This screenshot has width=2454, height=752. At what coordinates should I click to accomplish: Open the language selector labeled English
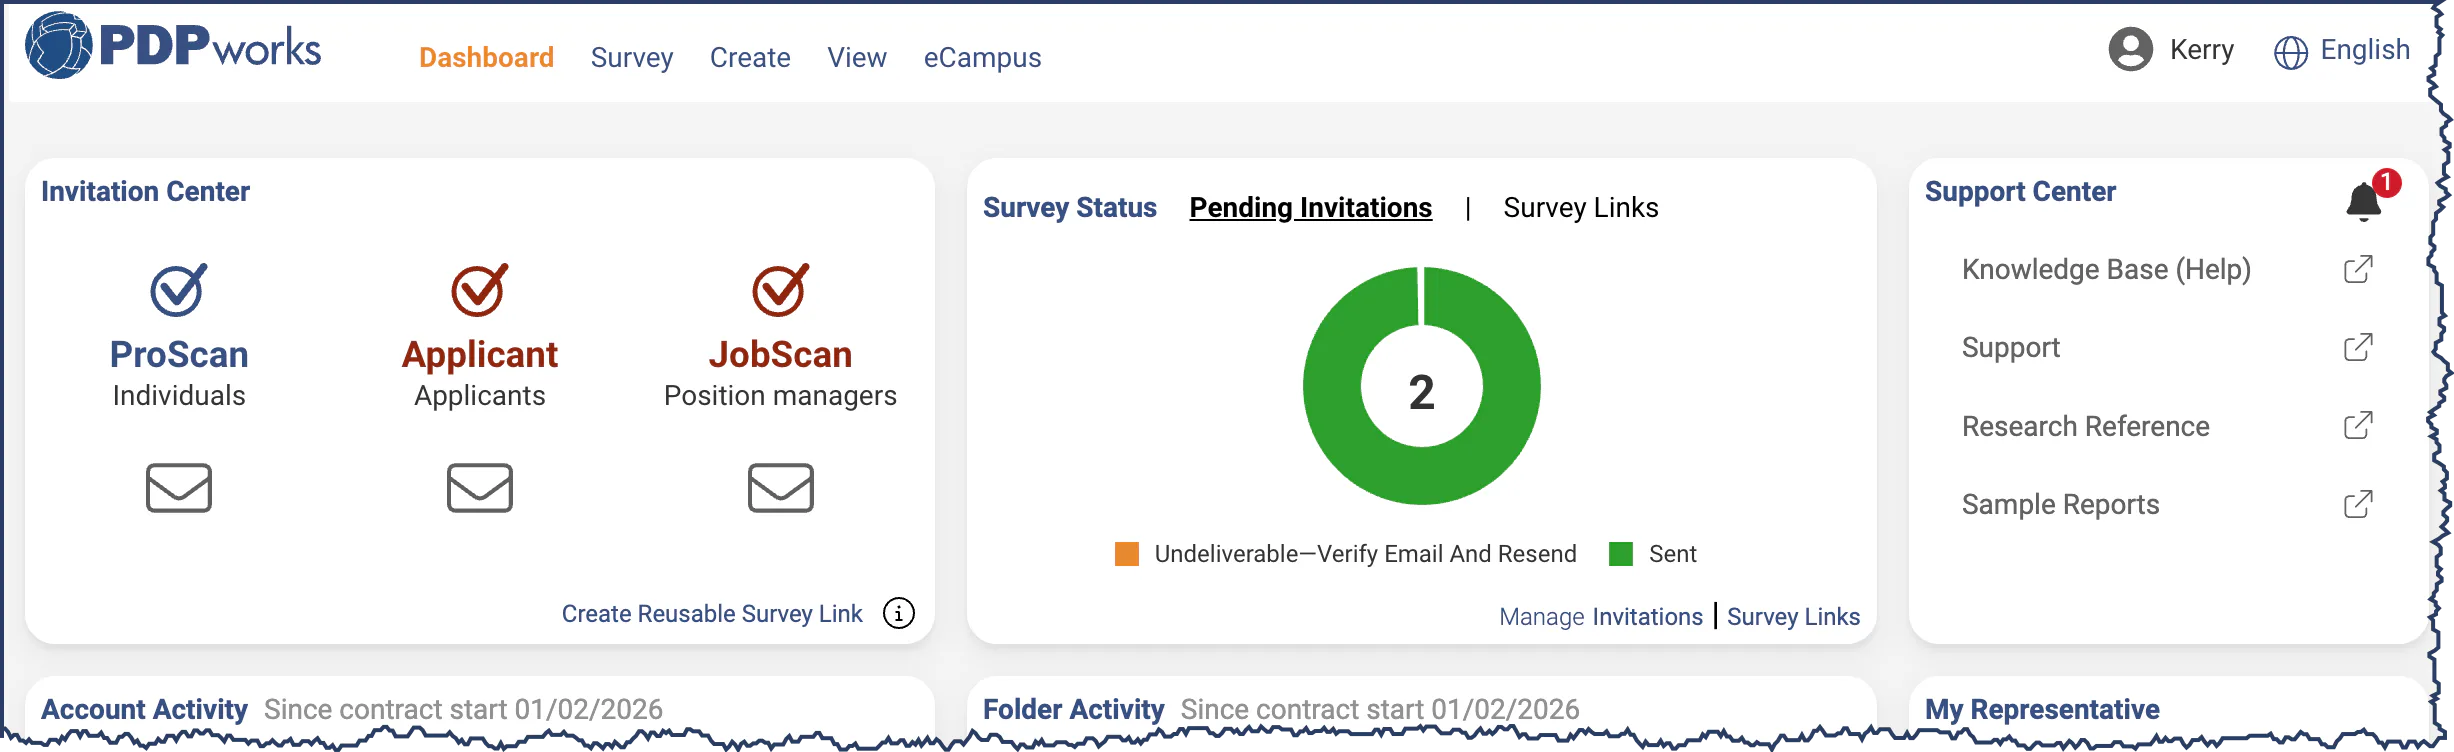pos(2365,50)
